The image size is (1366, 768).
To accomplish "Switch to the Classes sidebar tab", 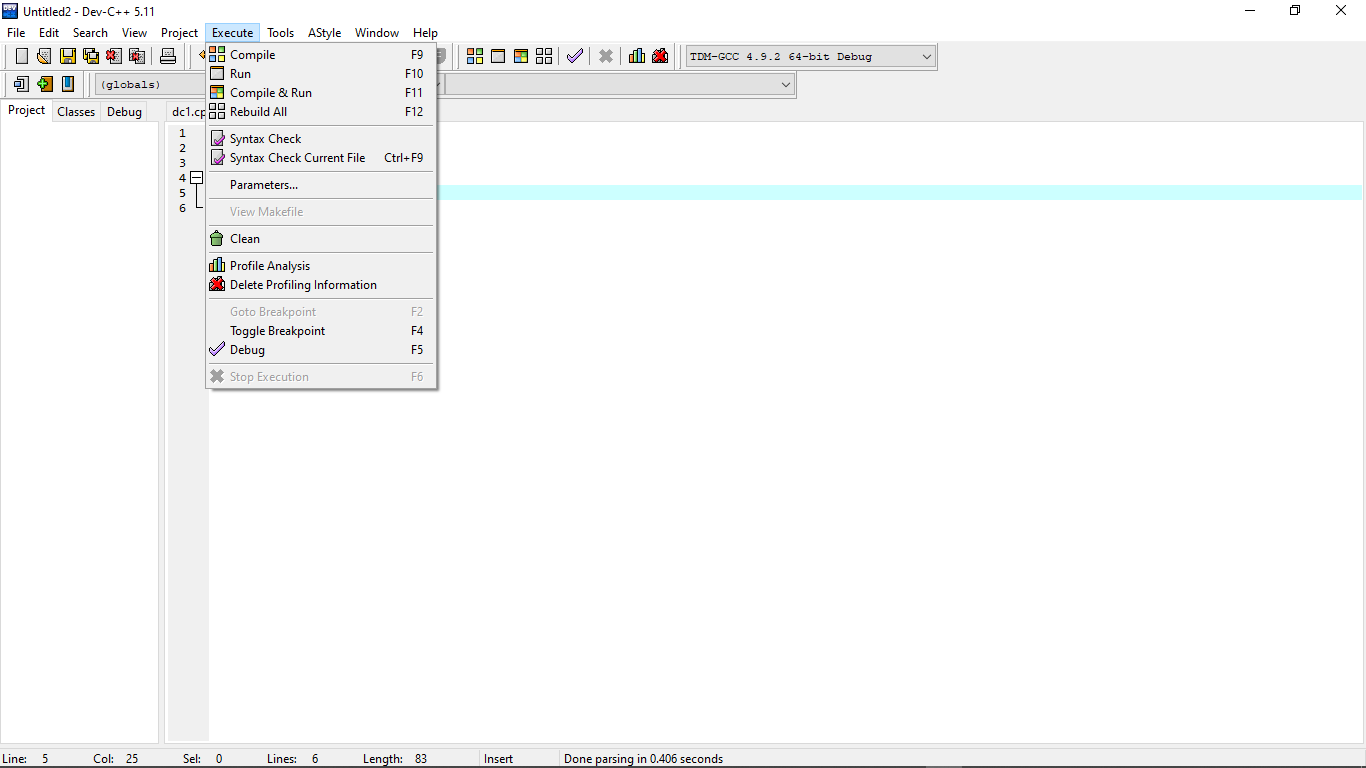I will (76, 112).
